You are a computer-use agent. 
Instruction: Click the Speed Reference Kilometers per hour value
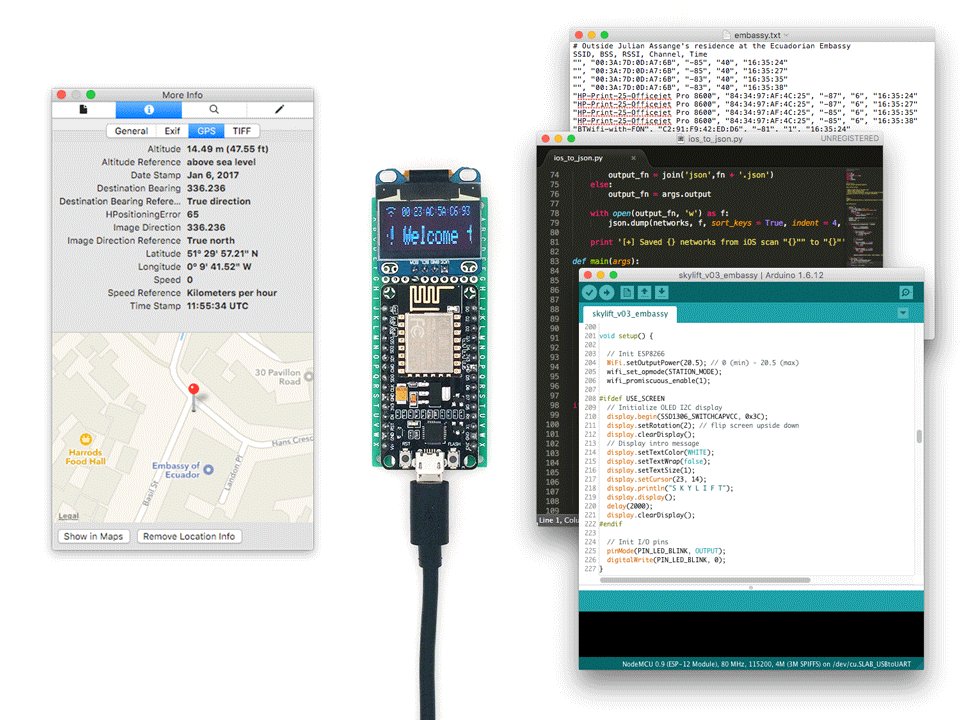(231, 293)
